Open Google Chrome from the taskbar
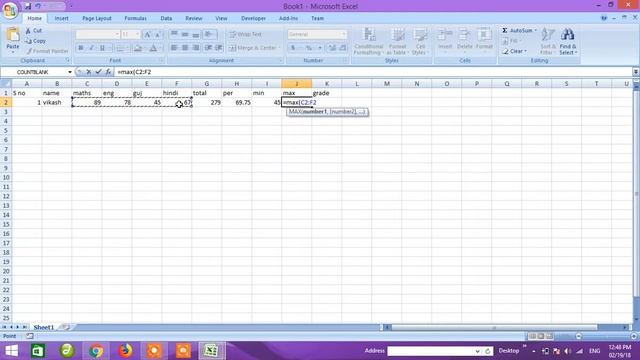Viewport: 640px width, 360px height. (x=96, y=351)
